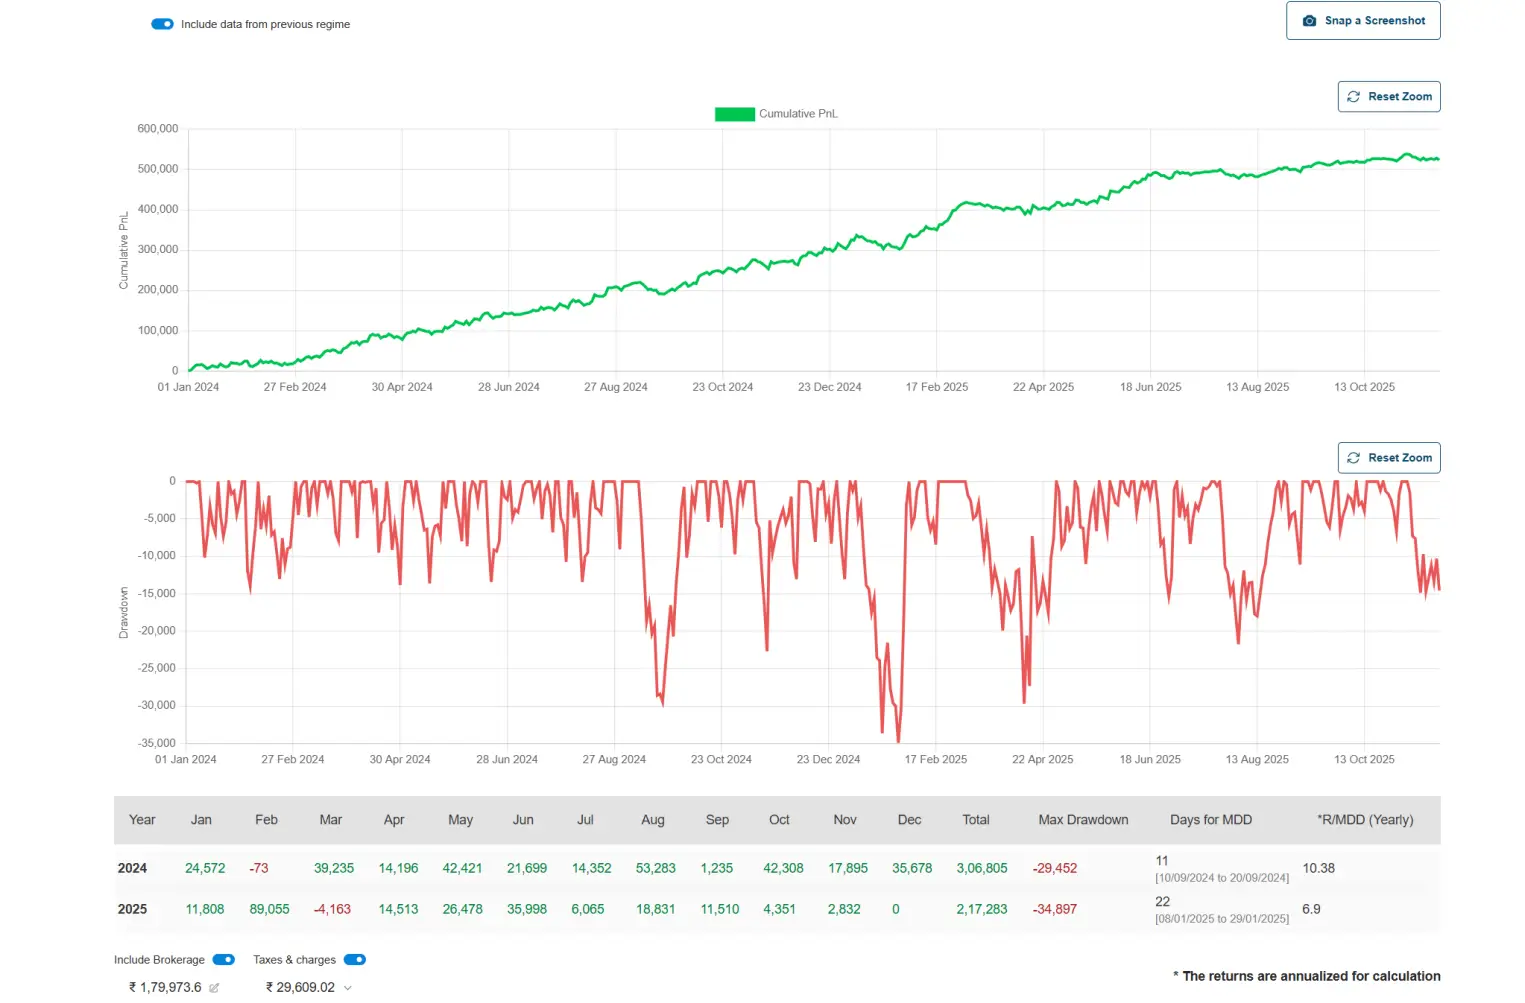
Task: Toggle the Include Brokerage switch
Action: click(x=222, y=959)
